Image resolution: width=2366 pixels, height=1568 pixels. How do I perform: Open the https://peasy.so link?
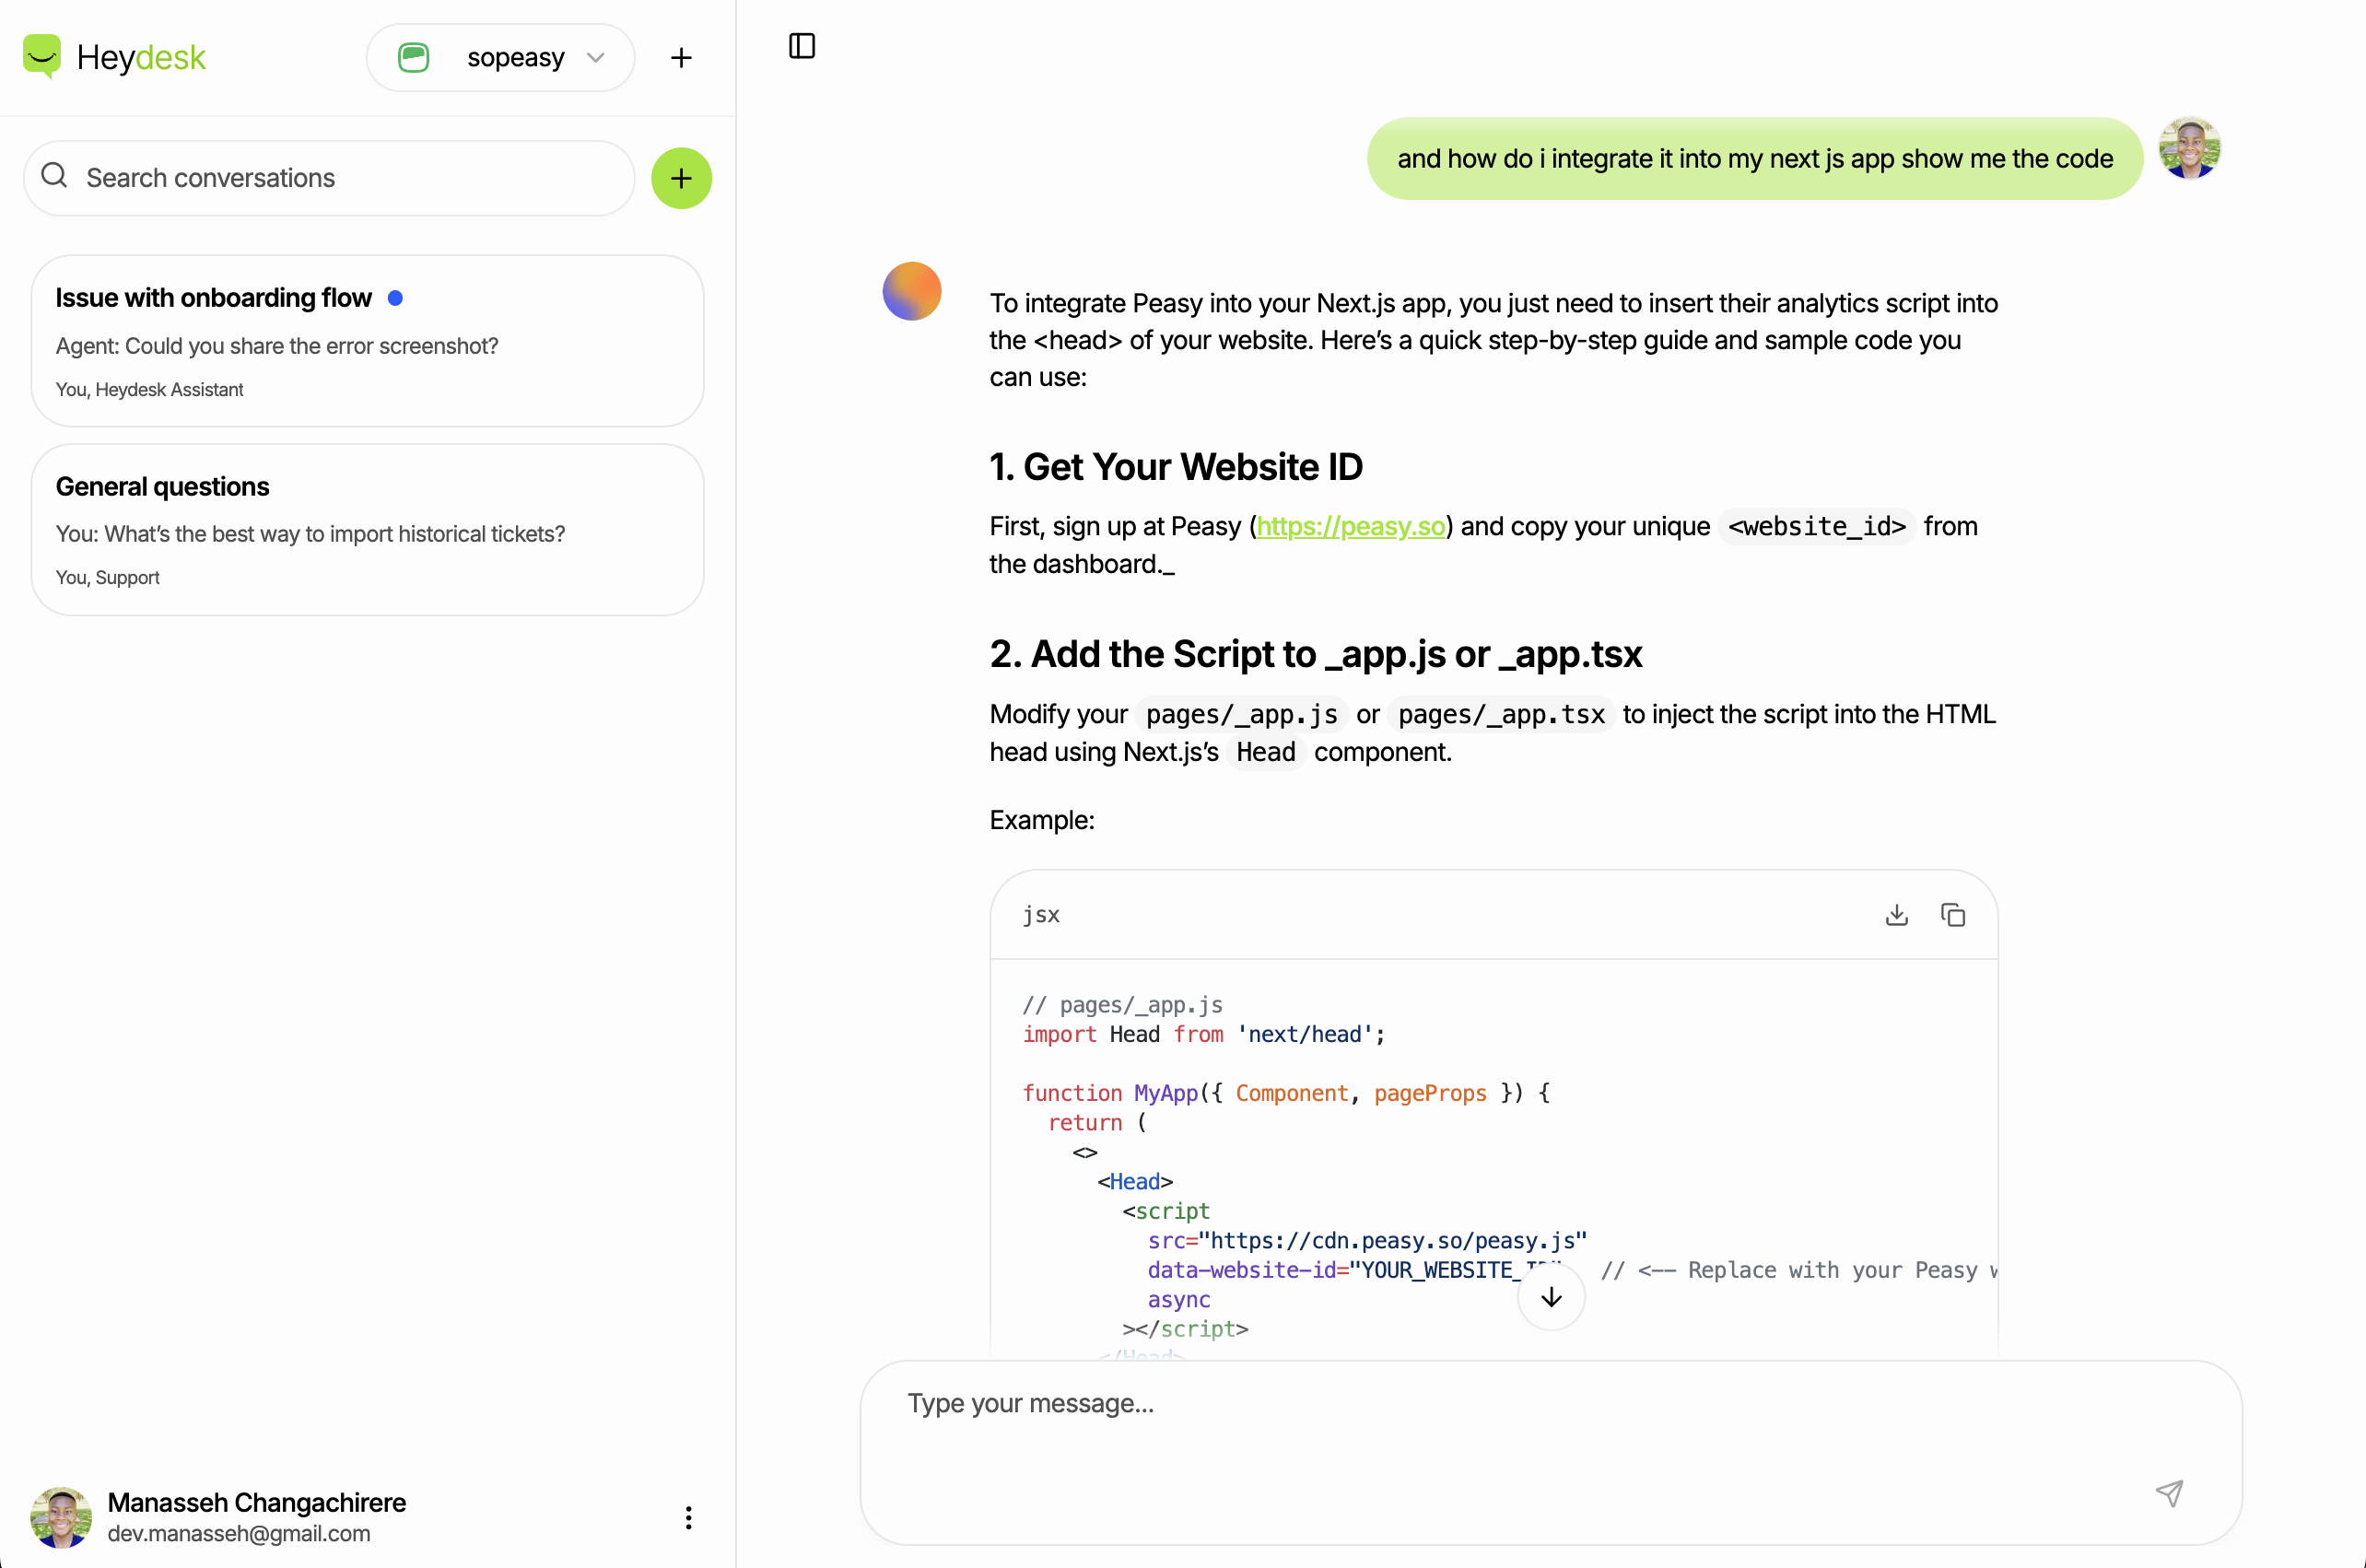coord(1350,527)
